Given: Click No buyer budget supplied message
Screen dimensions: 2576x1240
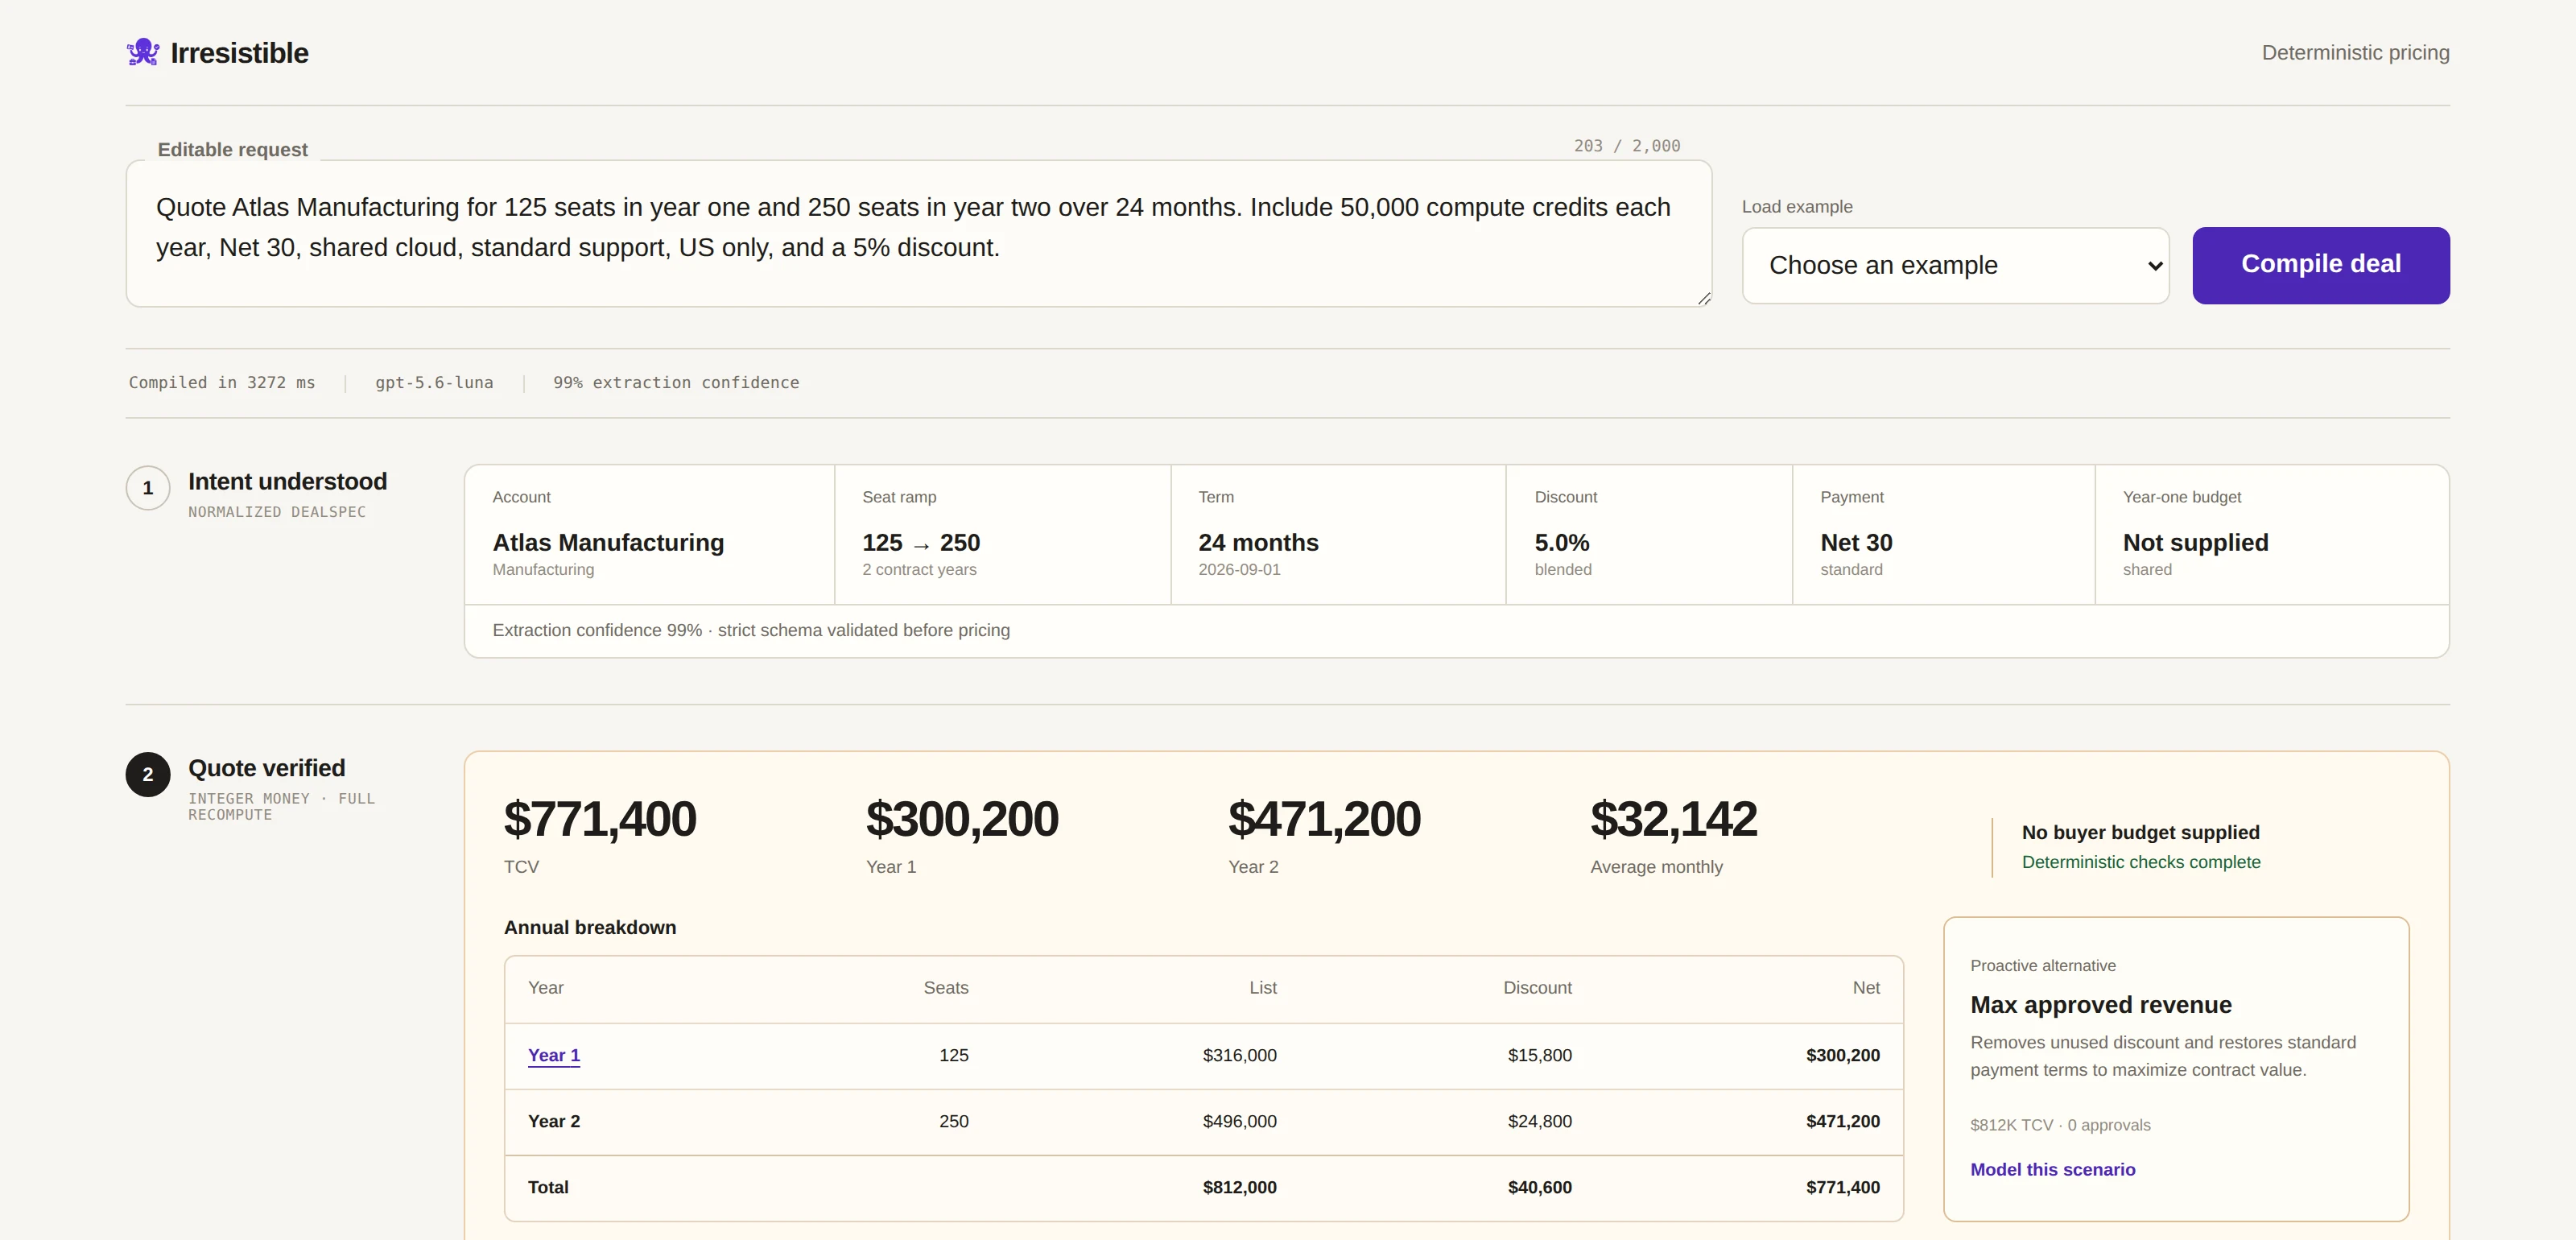Looking at the screenshot, I should (x=2140, y=832).
